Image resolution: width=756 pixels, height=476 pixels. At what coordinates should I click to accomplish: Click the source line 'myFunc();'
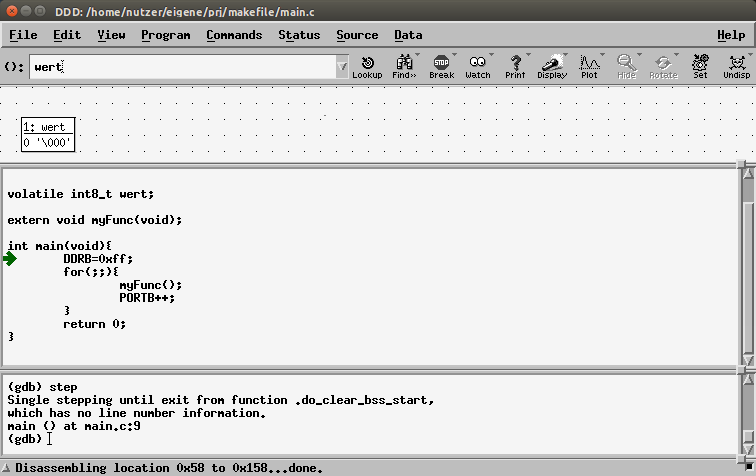[150, 285]
